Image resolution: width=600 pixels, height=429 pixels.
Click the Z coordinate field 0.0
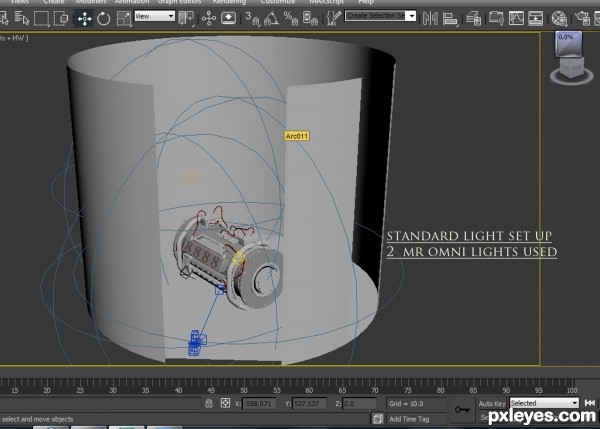(359, 403)
